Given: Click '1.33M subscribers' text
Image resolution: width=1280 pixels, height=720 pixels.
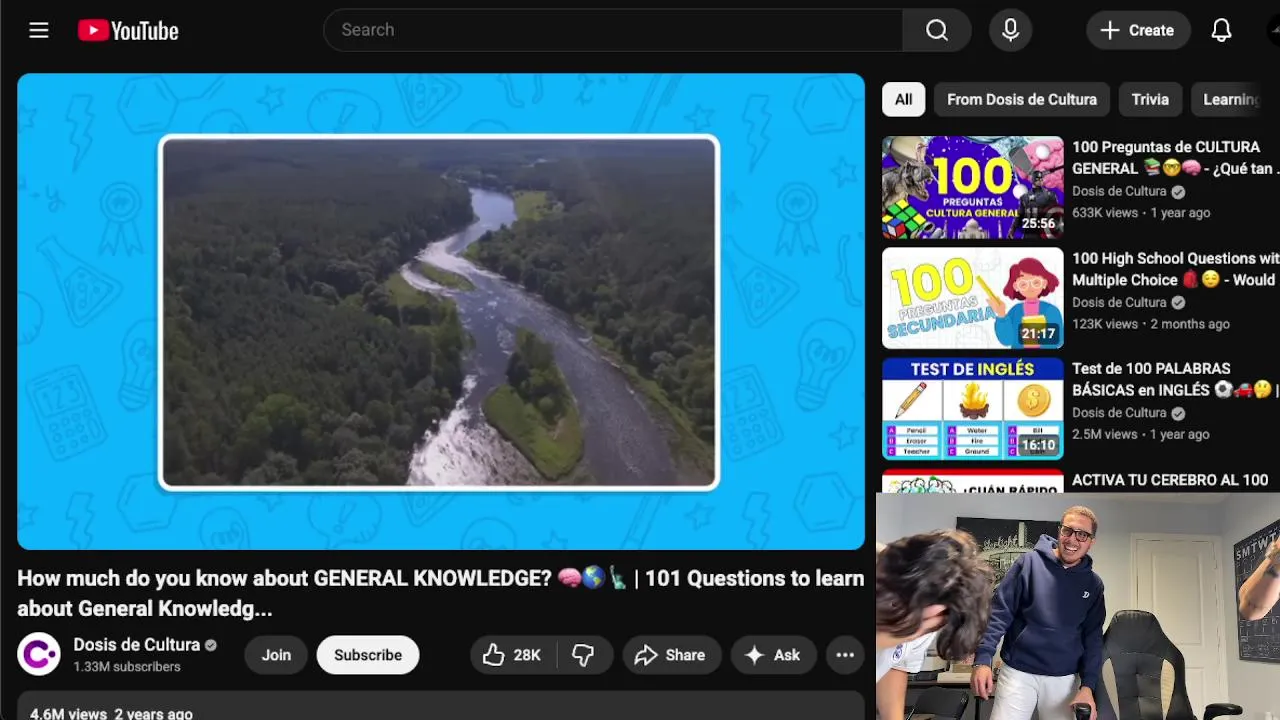Looking at the screenshot, I should (x=127, y=667).
